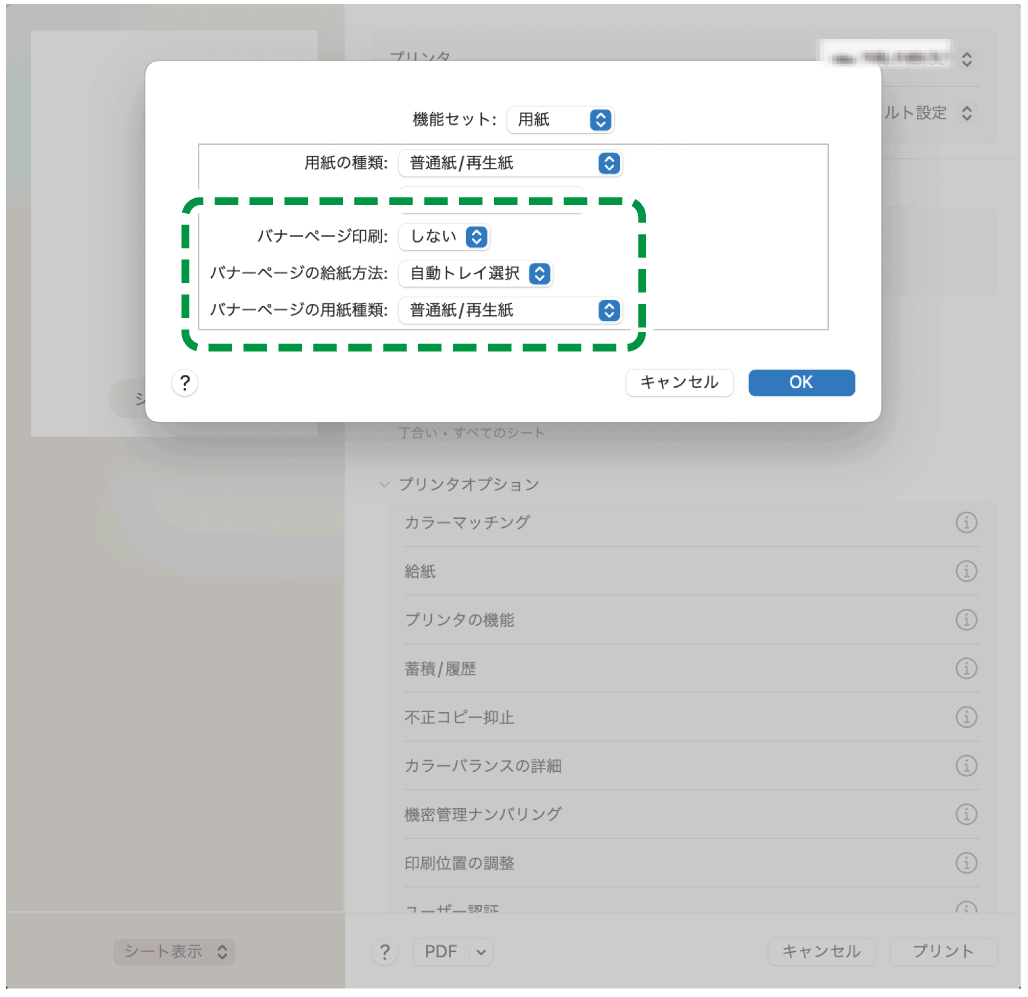
Task: Open details for 給紙 via its info icon
Action: point(966,571)
